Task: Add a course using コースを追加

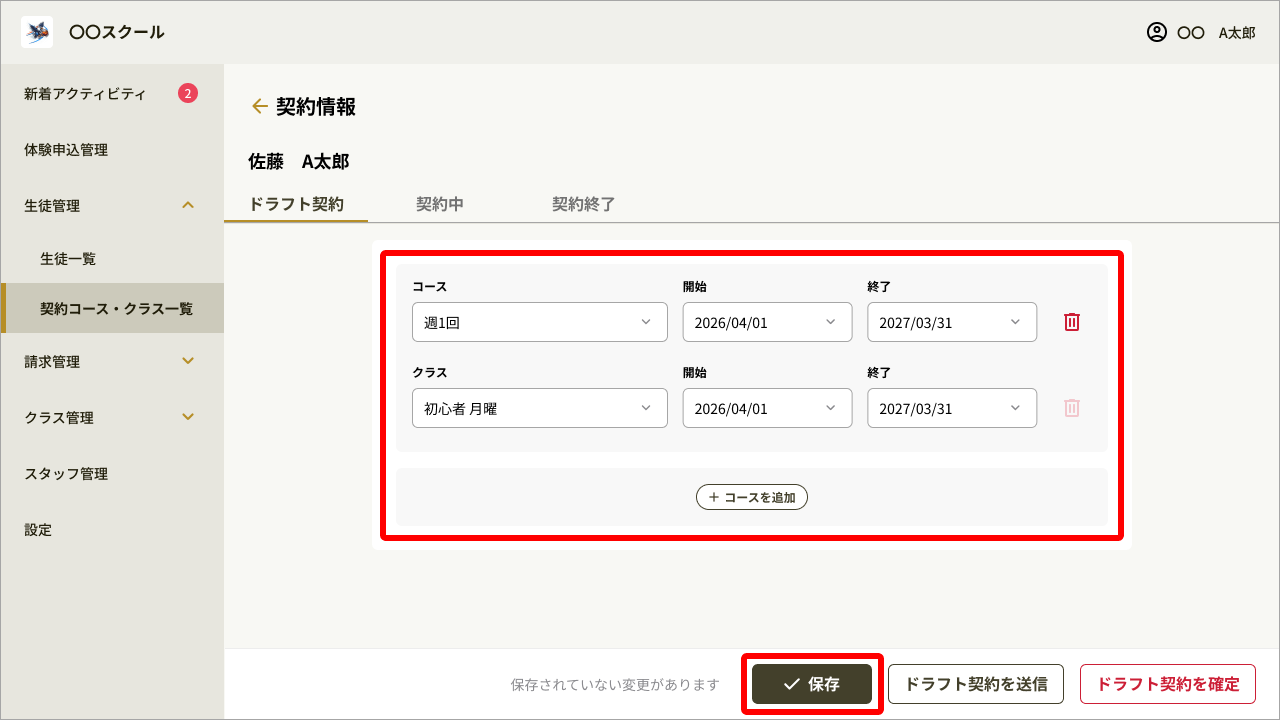Action: pos(752,497)
